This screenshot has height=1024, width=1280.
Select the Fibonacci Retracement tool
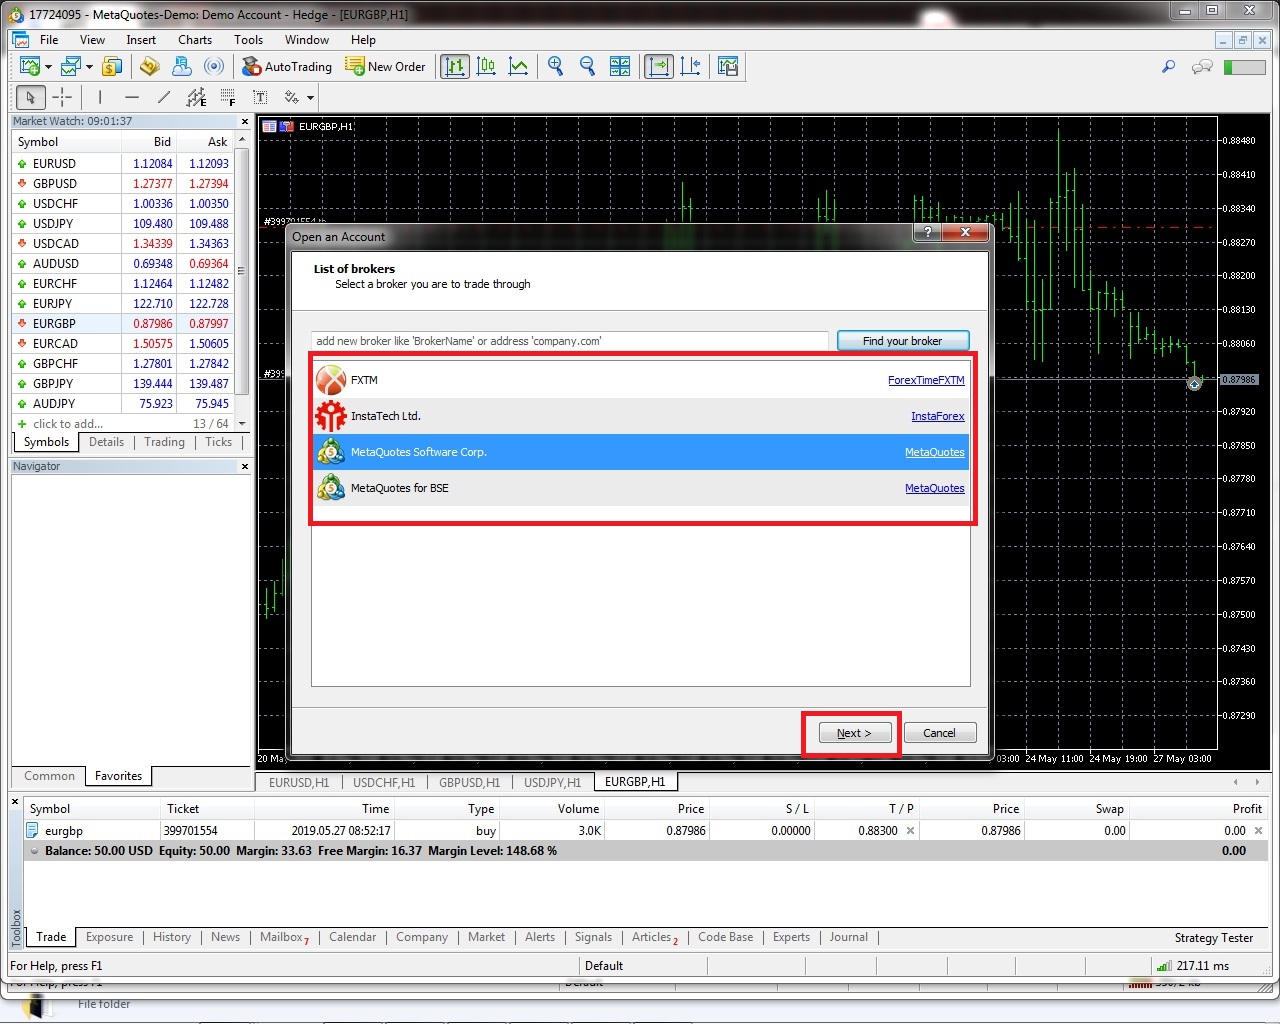228,97
